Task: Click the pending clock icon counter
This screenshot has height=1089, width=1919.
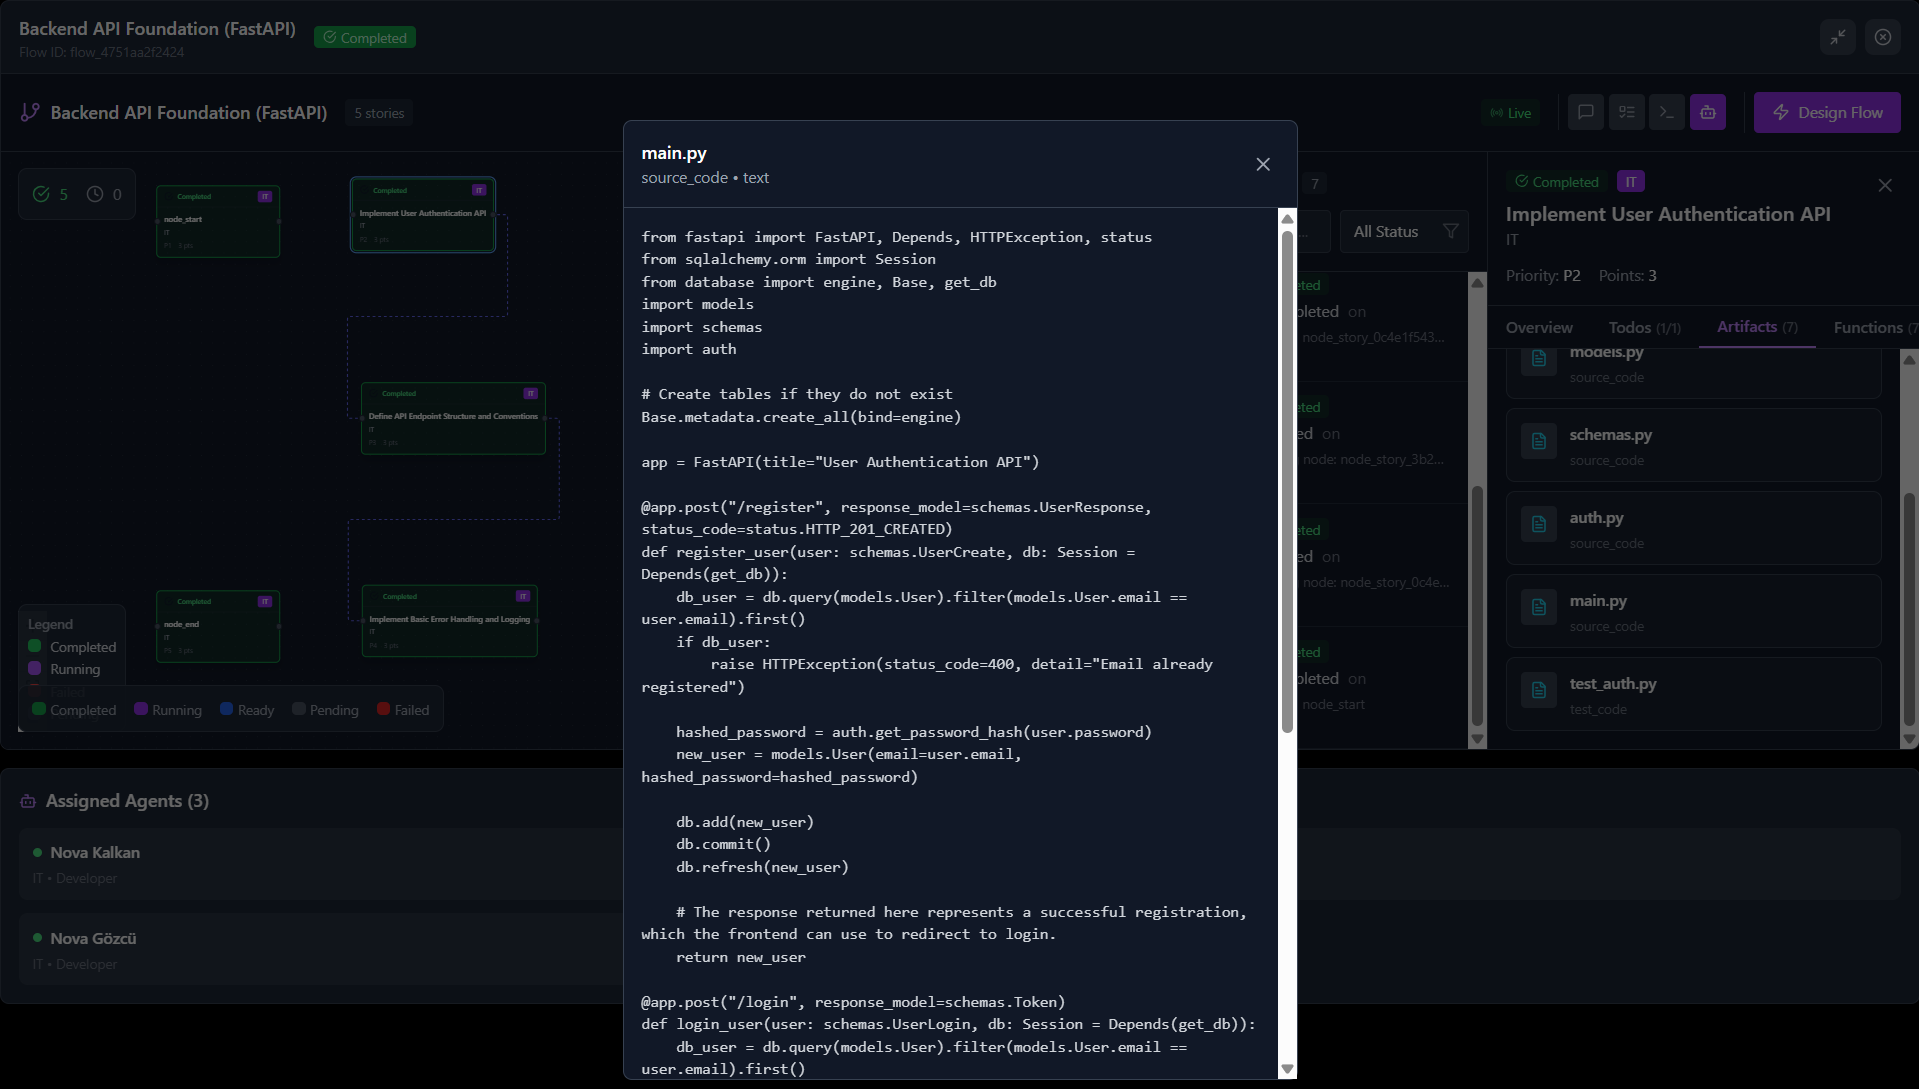Action: tap(95, 194)
